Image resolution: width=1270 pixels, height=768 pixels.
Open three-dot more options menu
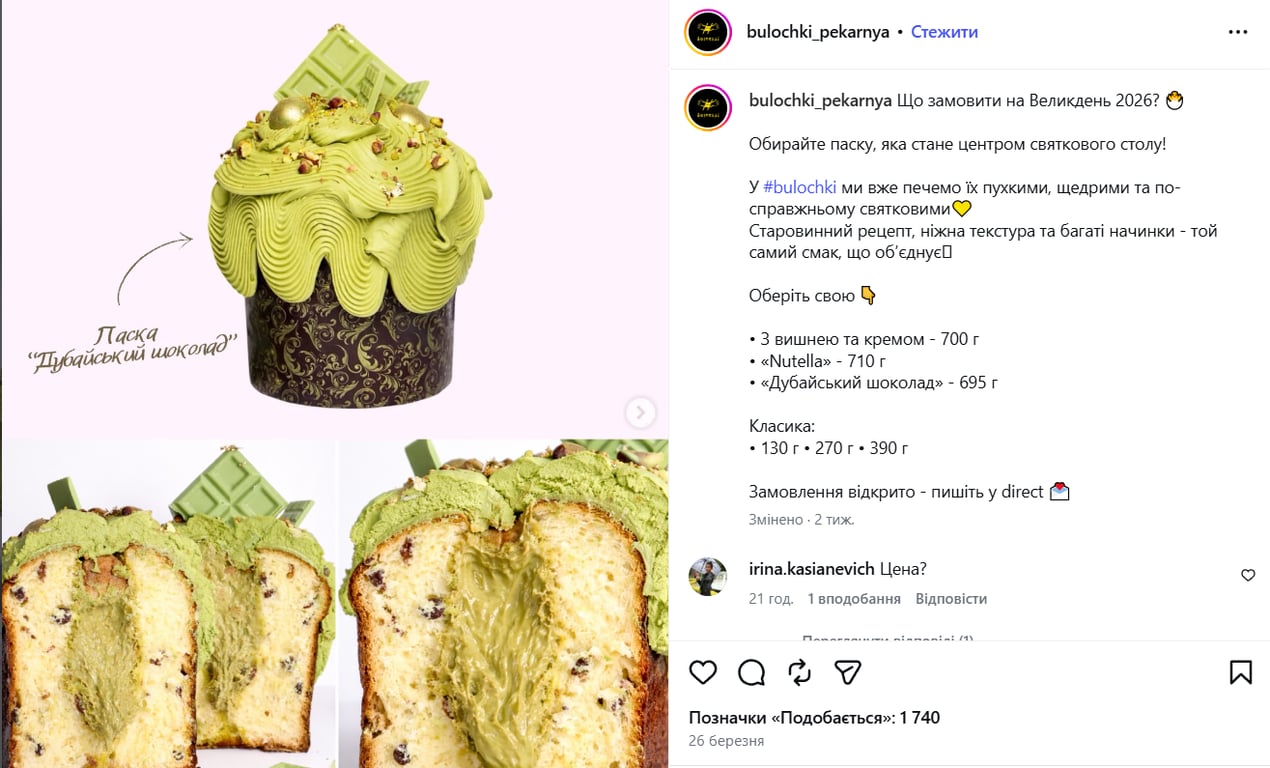(1238, 32)
